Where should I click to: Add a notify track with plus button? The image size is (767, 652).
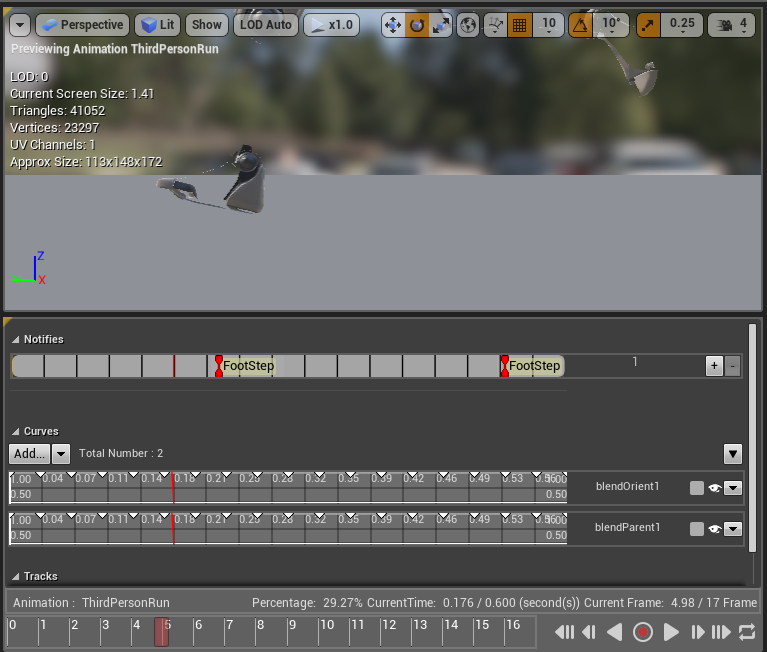(x=714, y=366)
